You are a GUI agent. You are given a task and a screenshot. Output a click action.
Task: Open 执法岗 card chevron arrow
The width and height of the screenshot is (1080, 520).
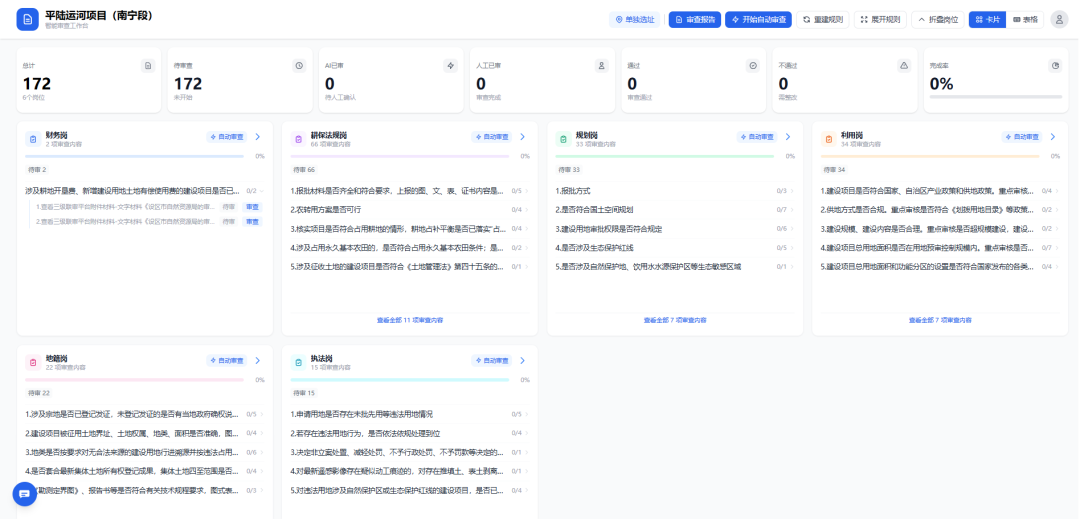coord(522,360)
